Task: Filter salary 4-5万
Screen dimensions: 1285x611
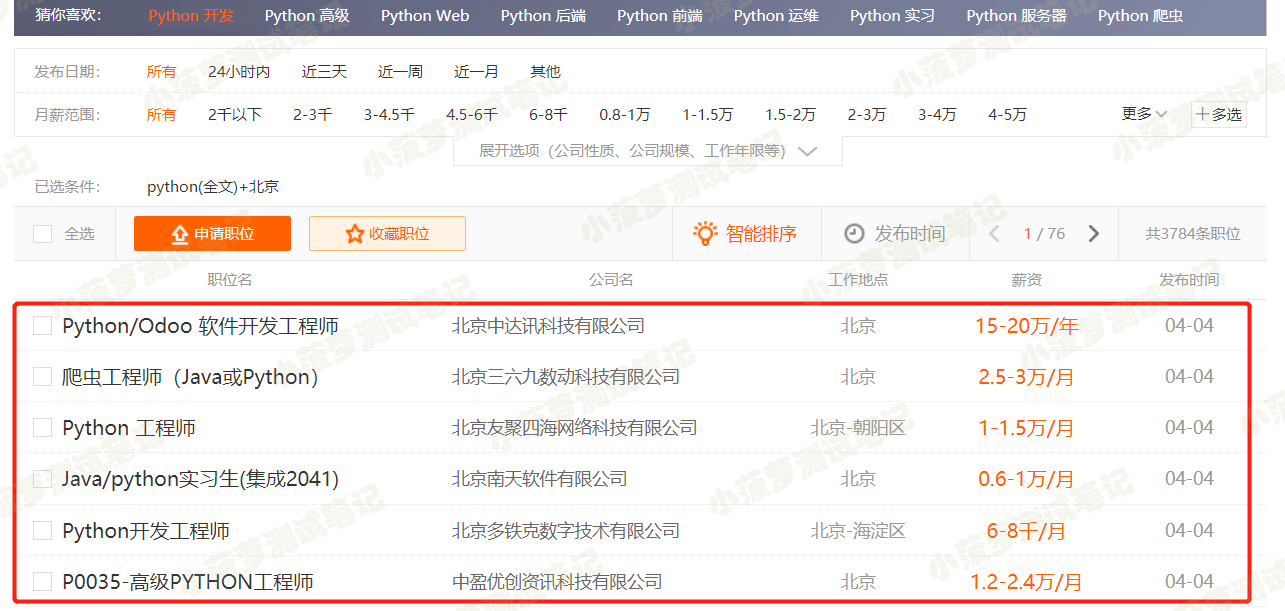Action: [x=1007, y=115]
